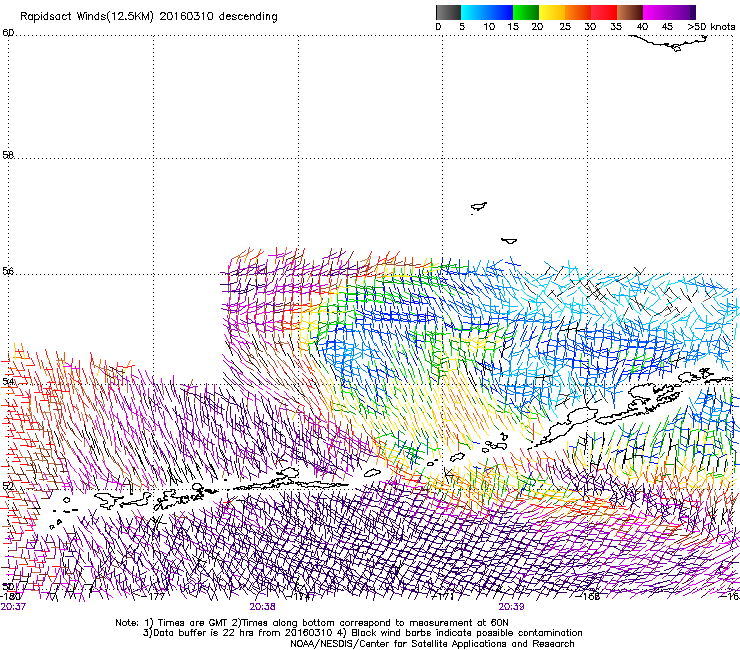Click the '40' label under the color bar
Viewport: 740px width, 650px height.
pyautogui.click(x=642, y=27)
